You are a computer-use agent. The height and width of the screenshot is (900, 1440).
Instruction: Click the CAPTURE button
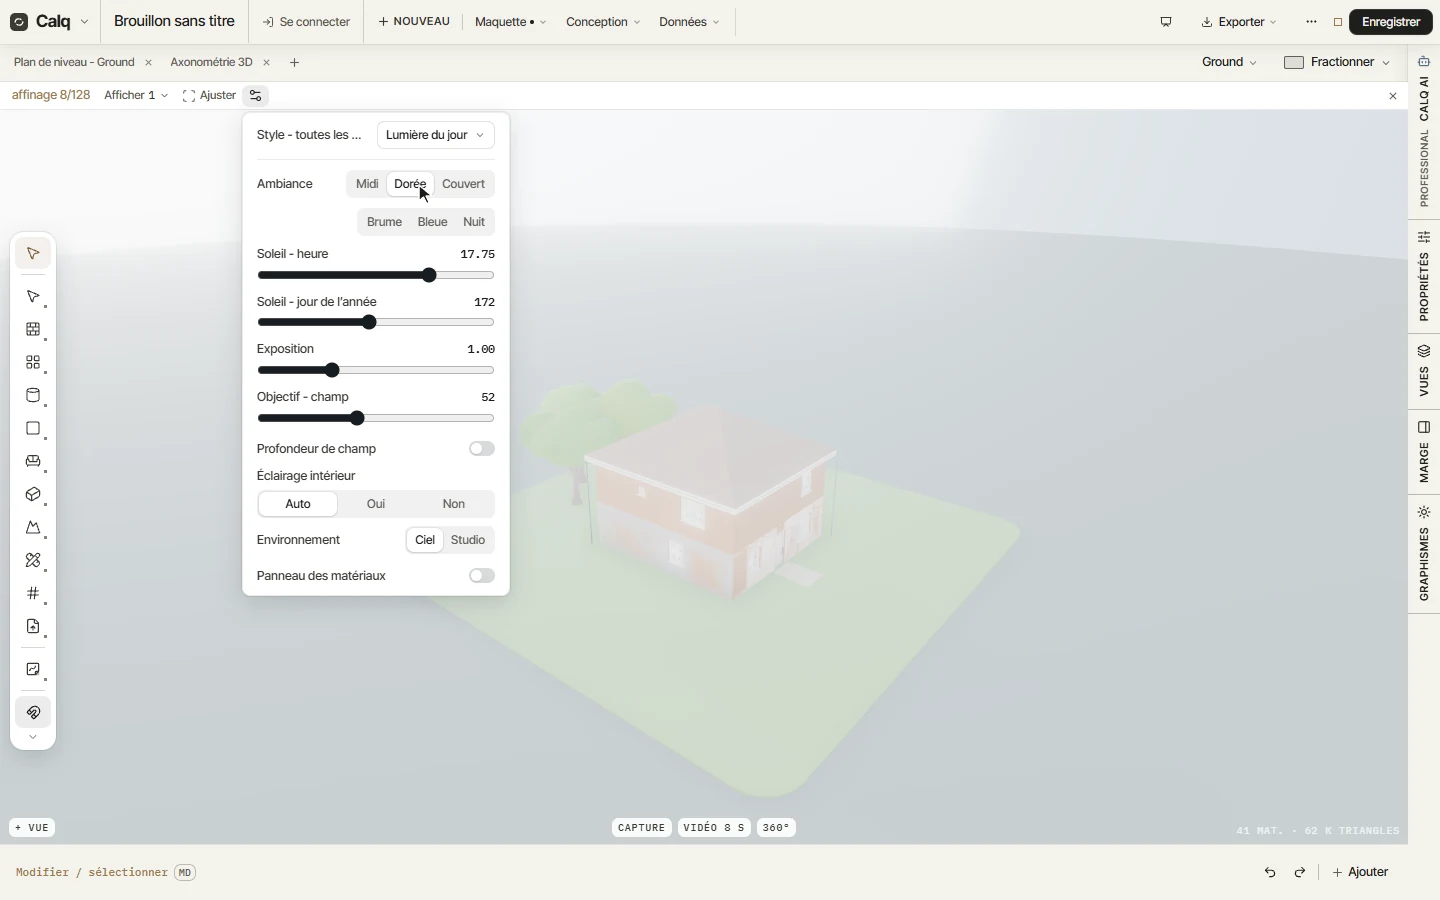(x=642, y=828)
